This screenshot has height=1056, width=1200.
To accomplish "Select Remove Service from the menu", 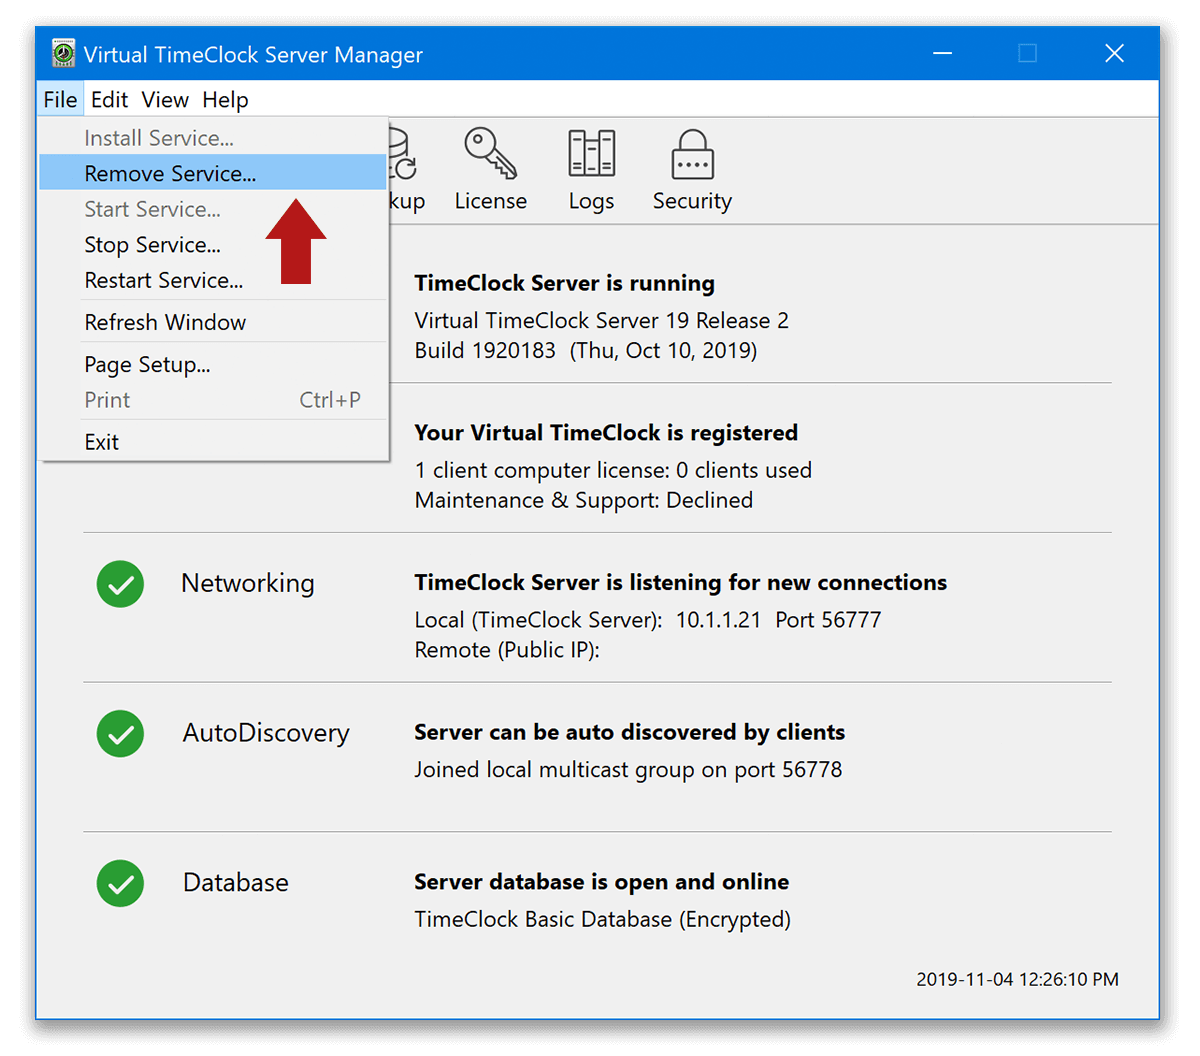I will coord(168,172).
